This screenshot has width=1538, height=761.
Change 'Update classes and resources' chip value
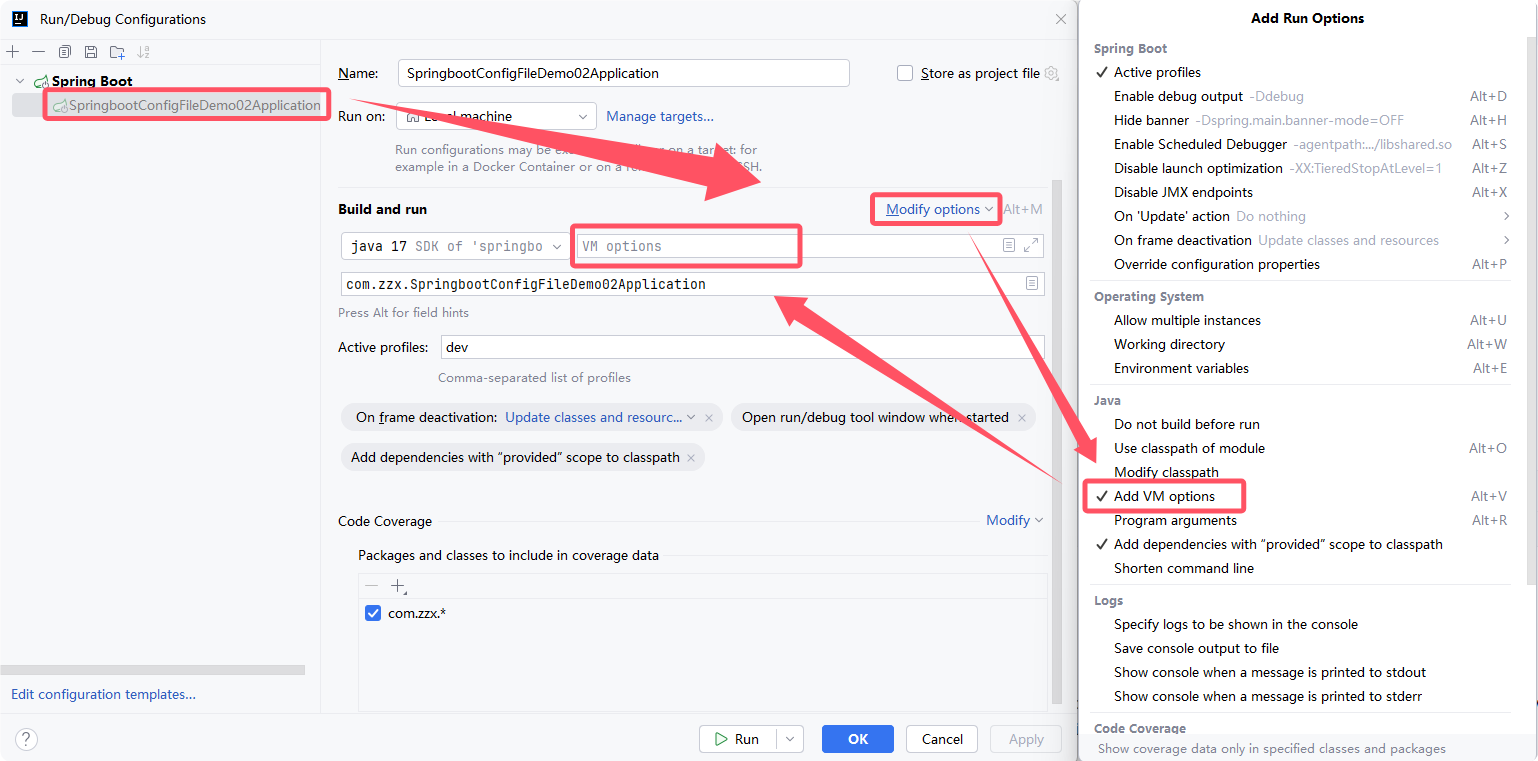point(600,418)
